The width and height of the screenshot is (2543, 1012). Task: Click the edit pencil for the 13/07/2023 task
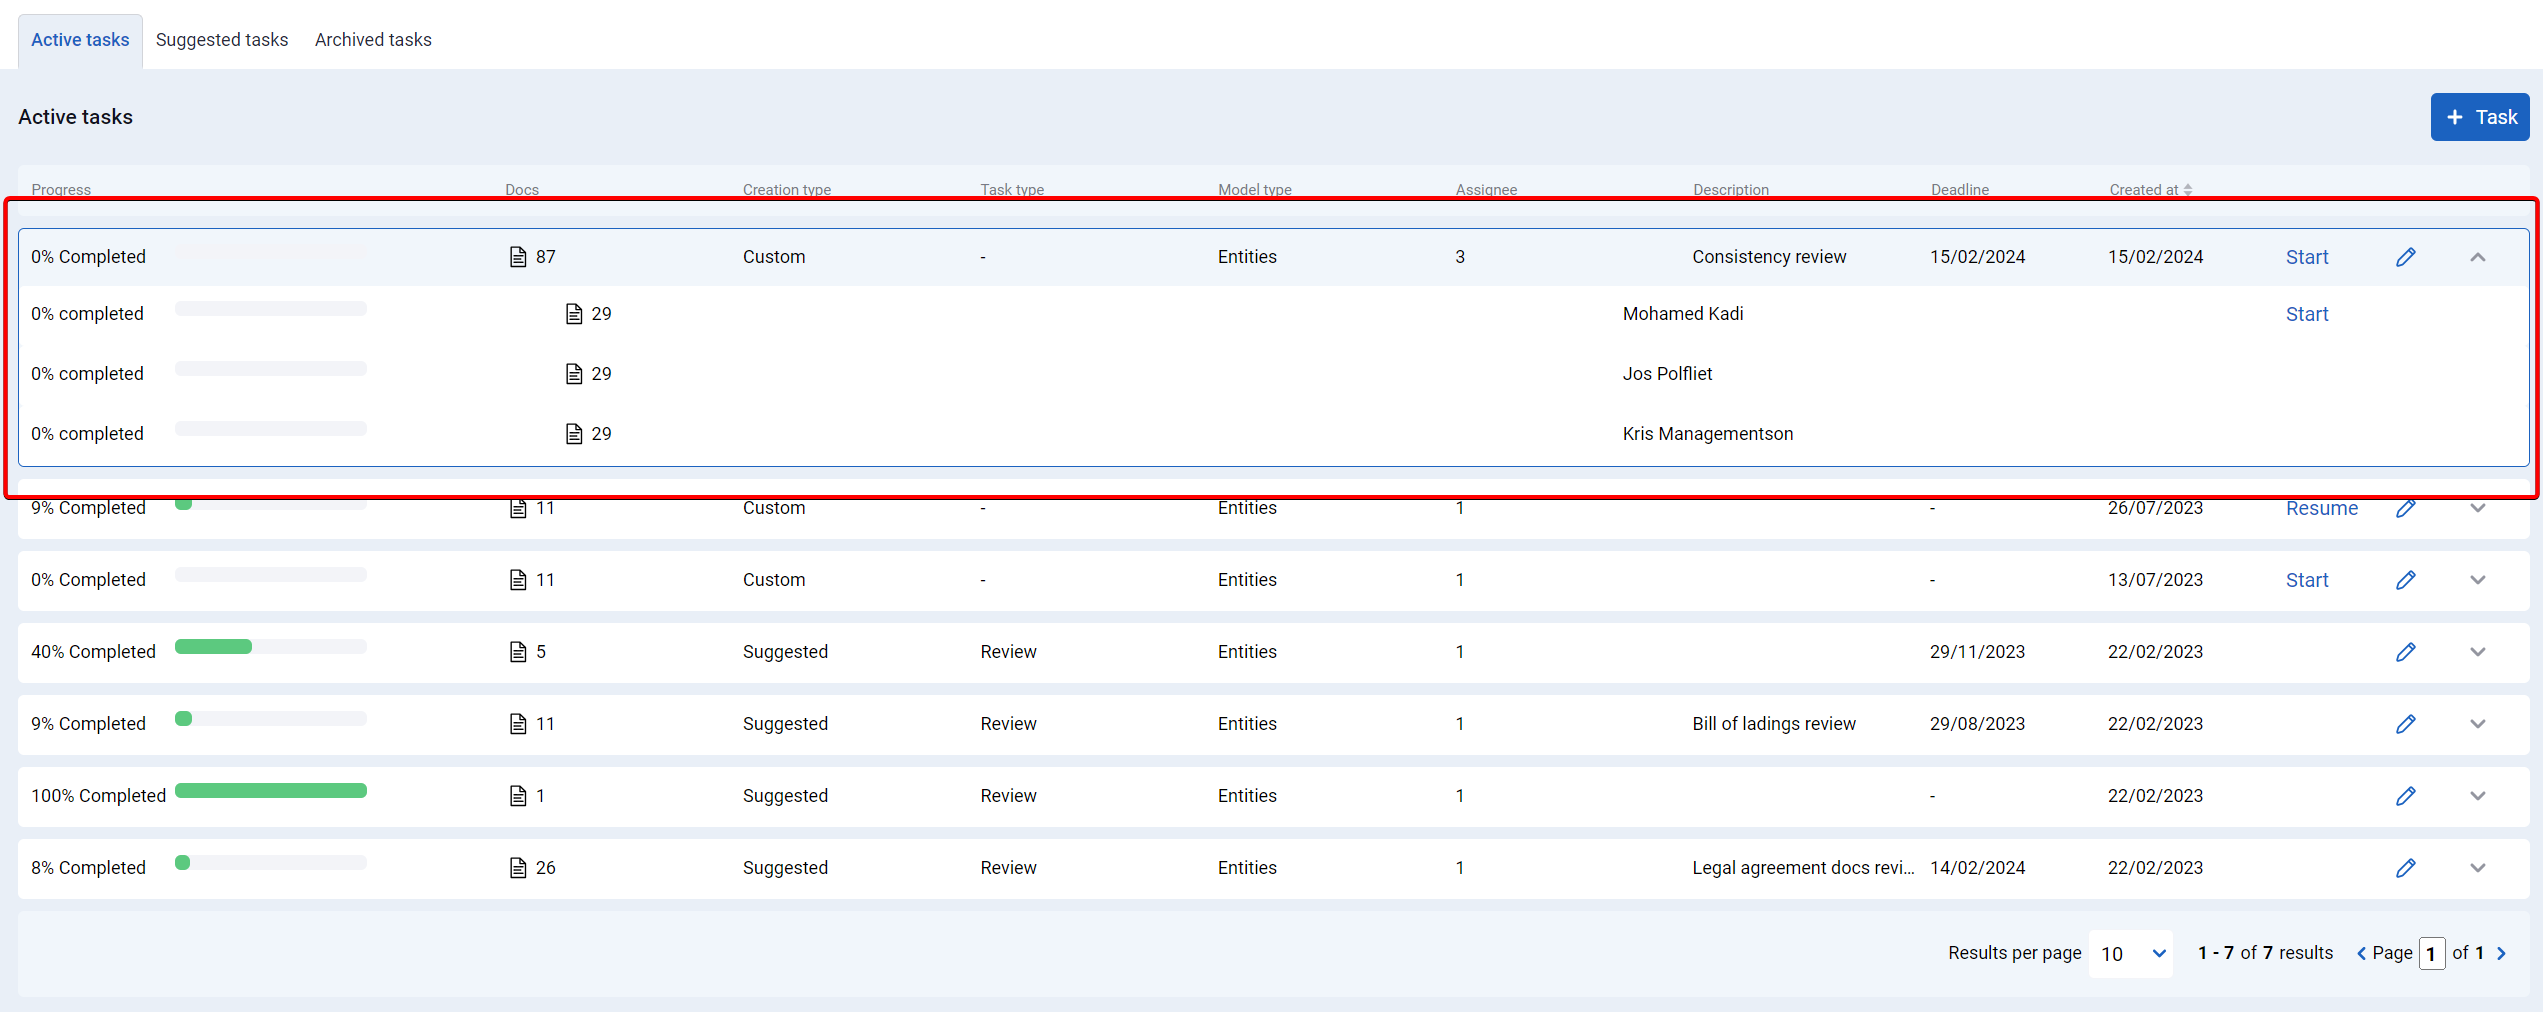[2405, 580]
